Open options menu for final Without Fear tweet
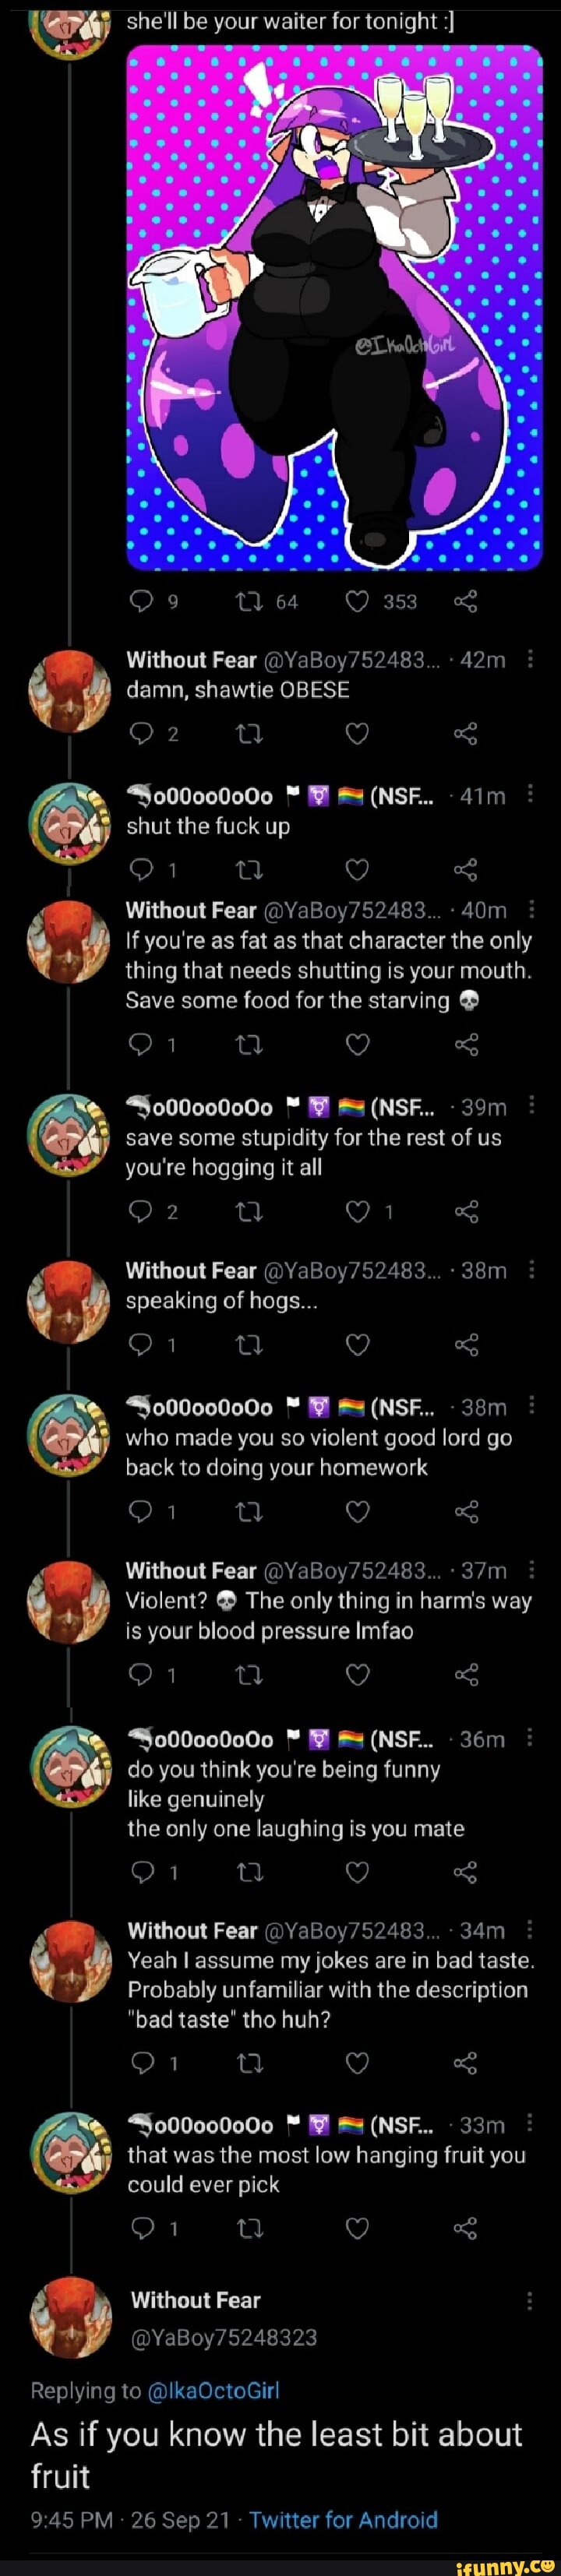The image size is (561, 2576). point(529,2300)
